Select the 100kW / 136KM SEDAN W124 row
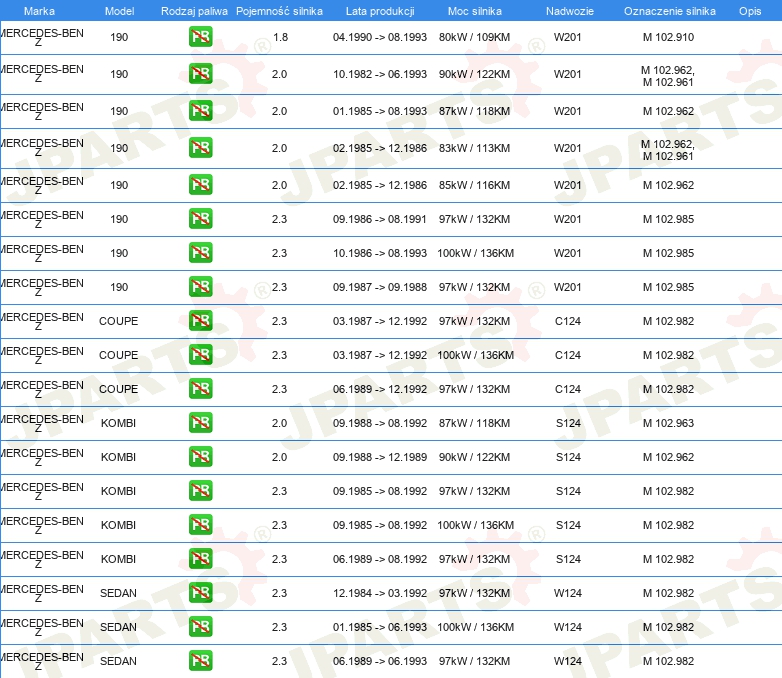The image size is (782, 678). pyautogui.click(x=391, y=627)
